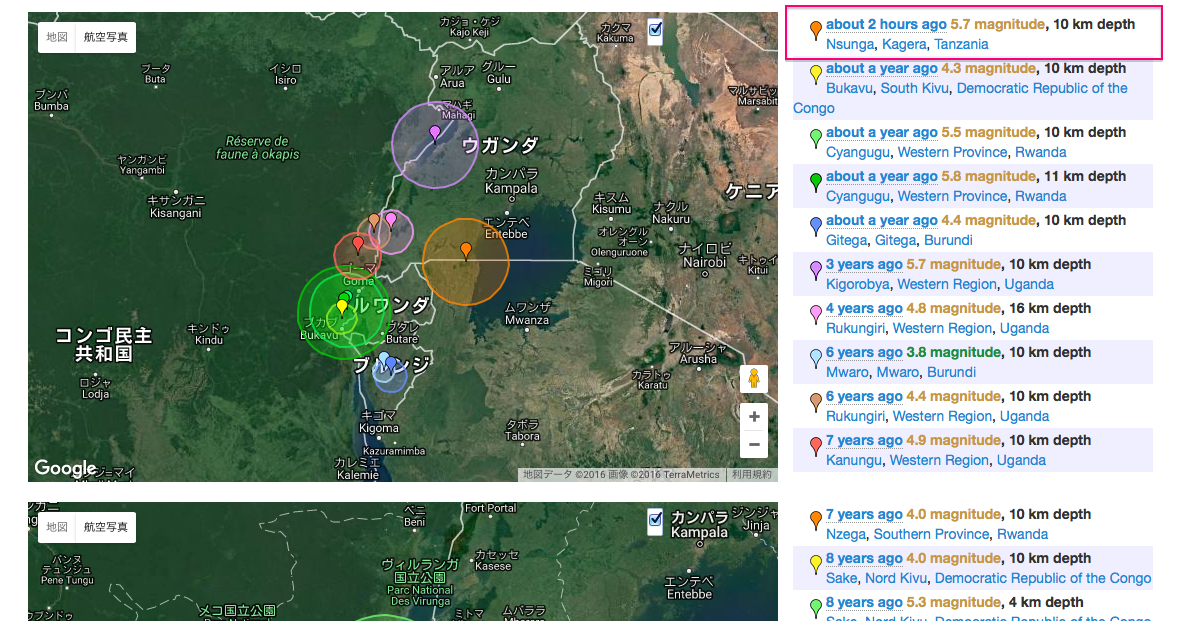The width and height of the screenshot is (1203, 621).
Task: Open the South Kivu link
Action: click(x=914, y=88)
